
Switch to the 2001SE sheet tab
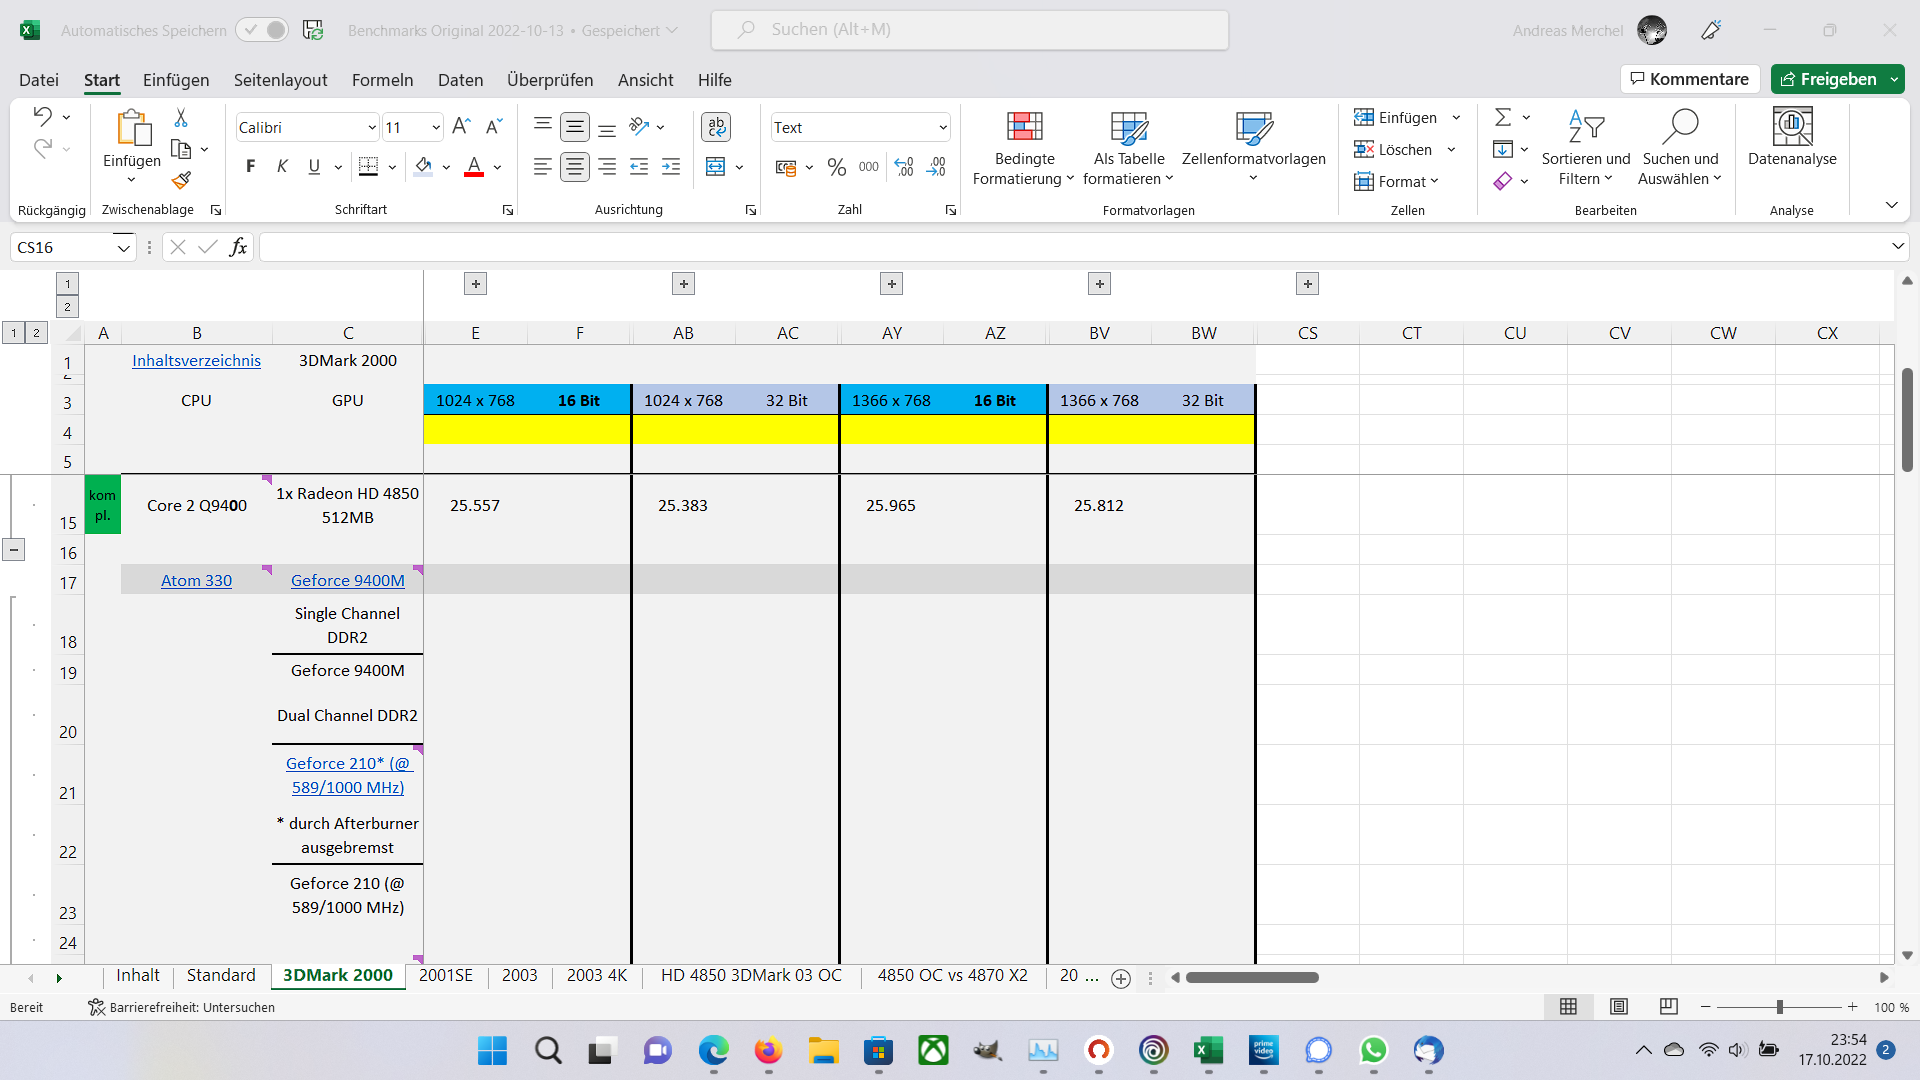point(446,975)
